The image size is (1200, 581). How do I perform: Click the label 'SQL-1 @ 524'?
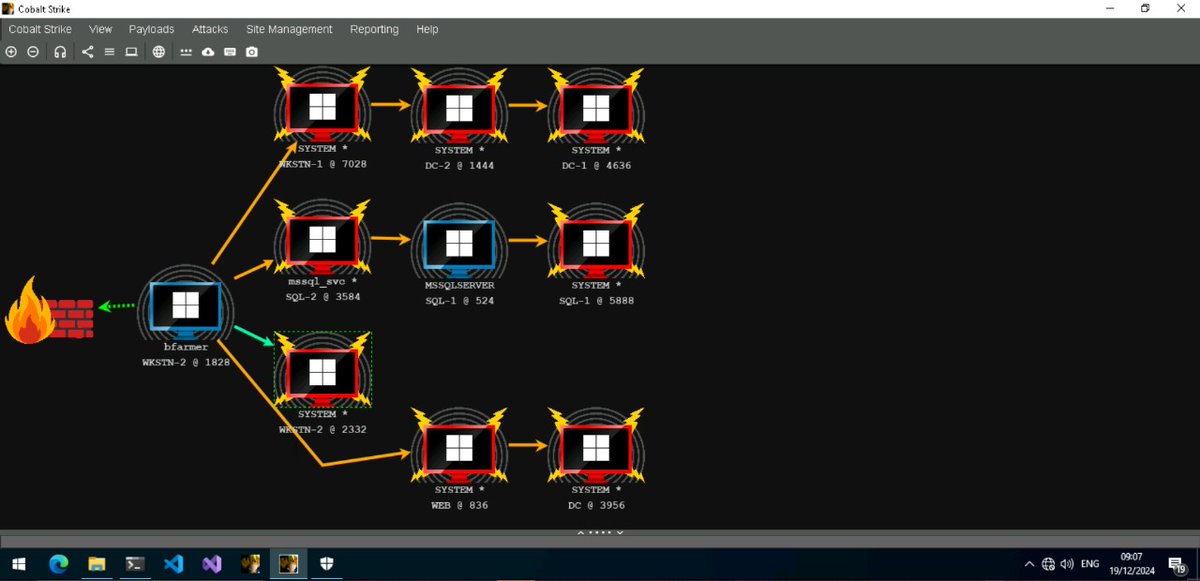(x=459, y=300)
